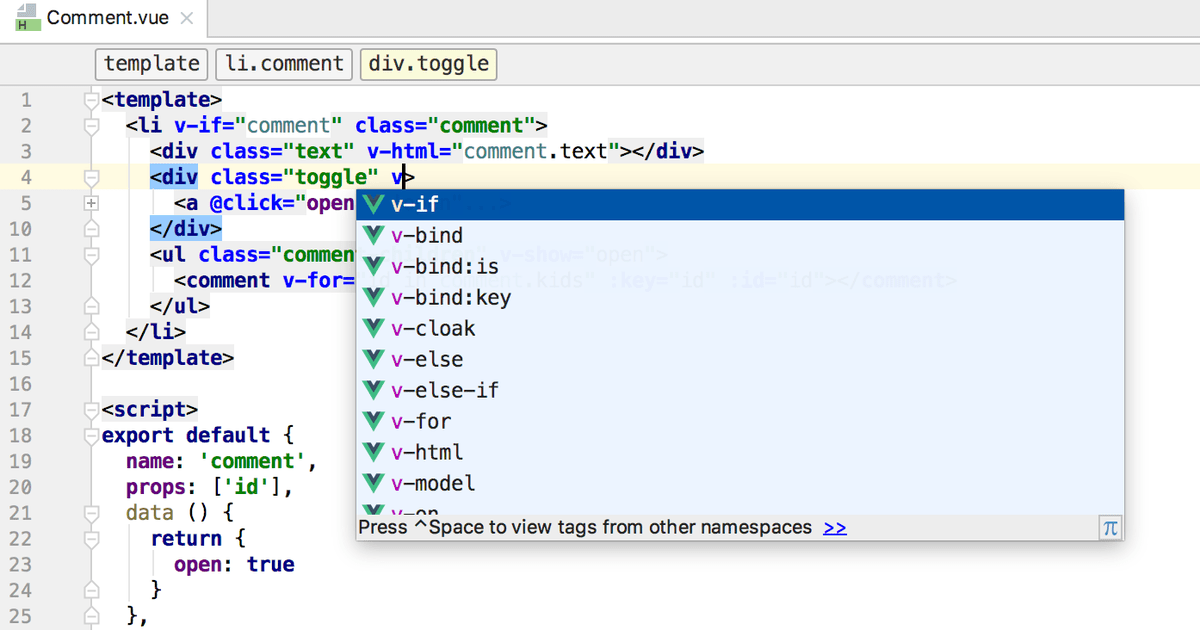Click the Vue logo next to v-else-if
This screenshot has width=1200, height=630.
click(373, 390)
